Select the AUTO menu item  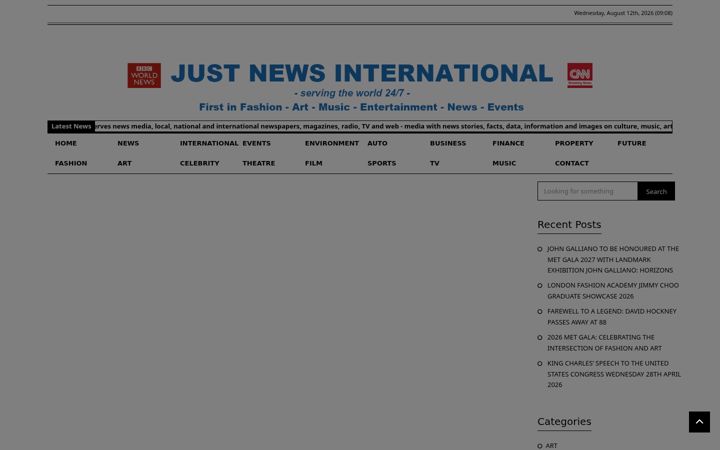377,143
